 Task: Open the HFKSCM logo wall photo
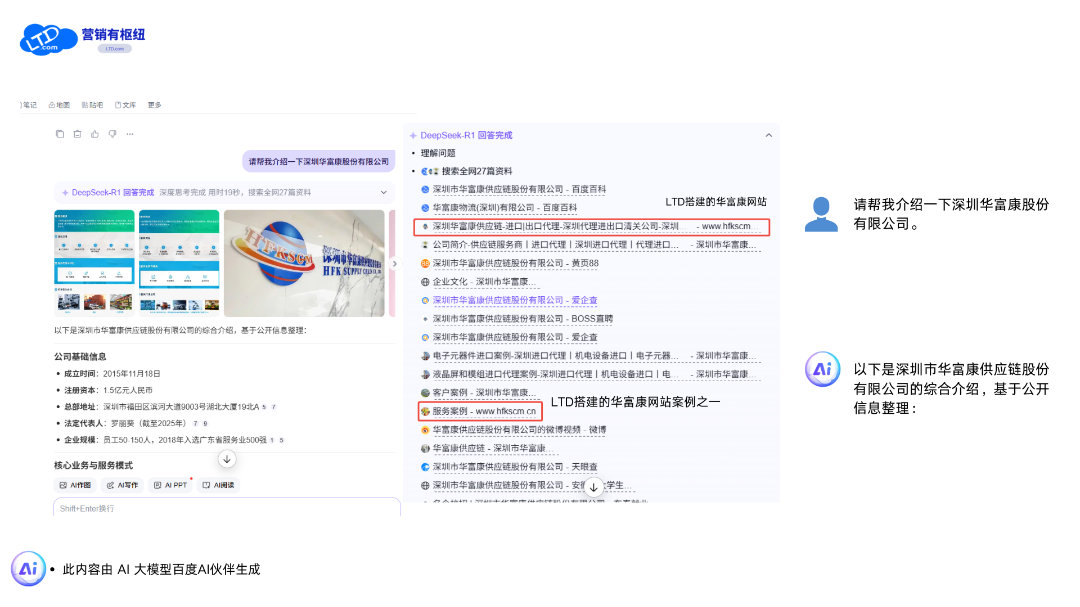tap(304, 263)
